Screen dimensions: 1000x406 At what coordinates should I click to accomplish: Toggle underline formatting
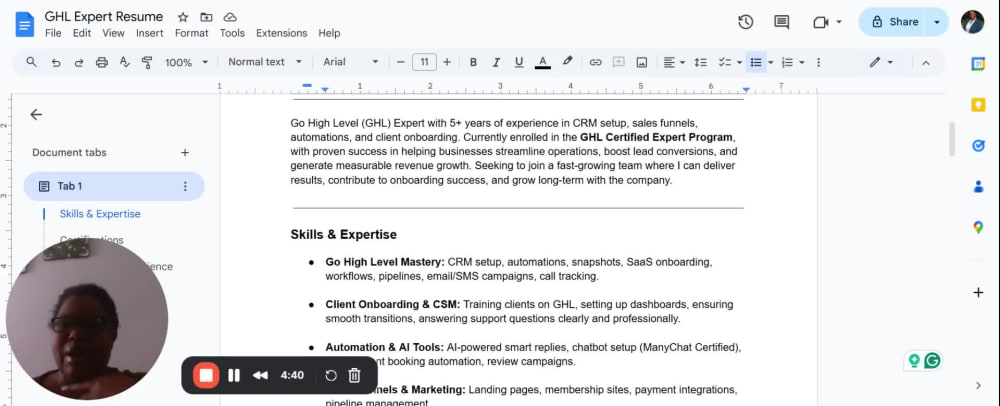[519, 62]
